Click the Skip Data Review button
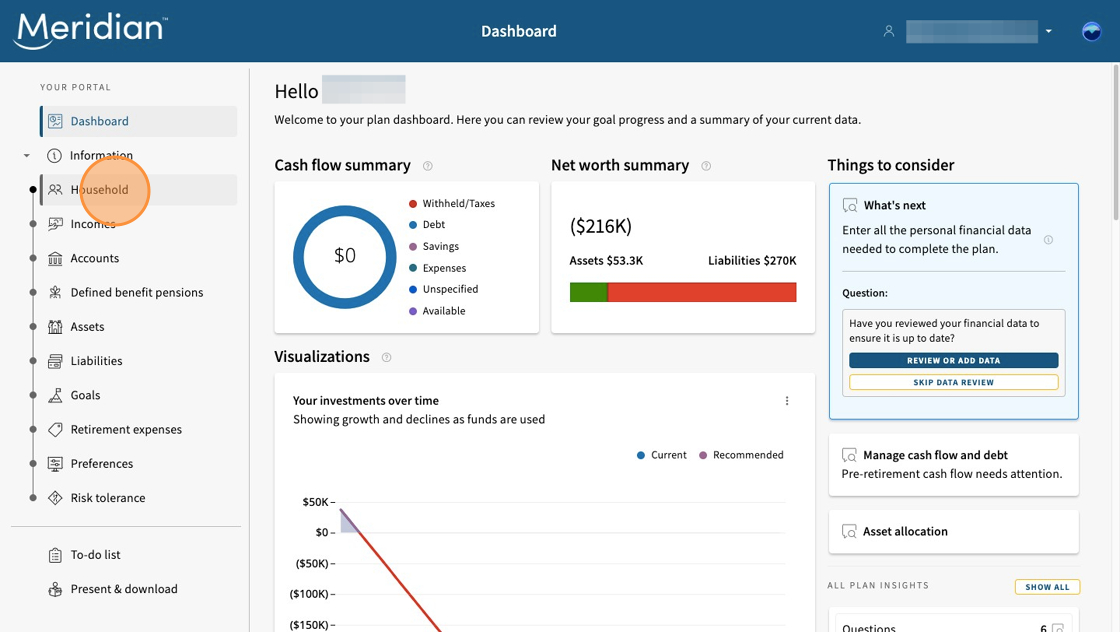 tap(954, 383)
